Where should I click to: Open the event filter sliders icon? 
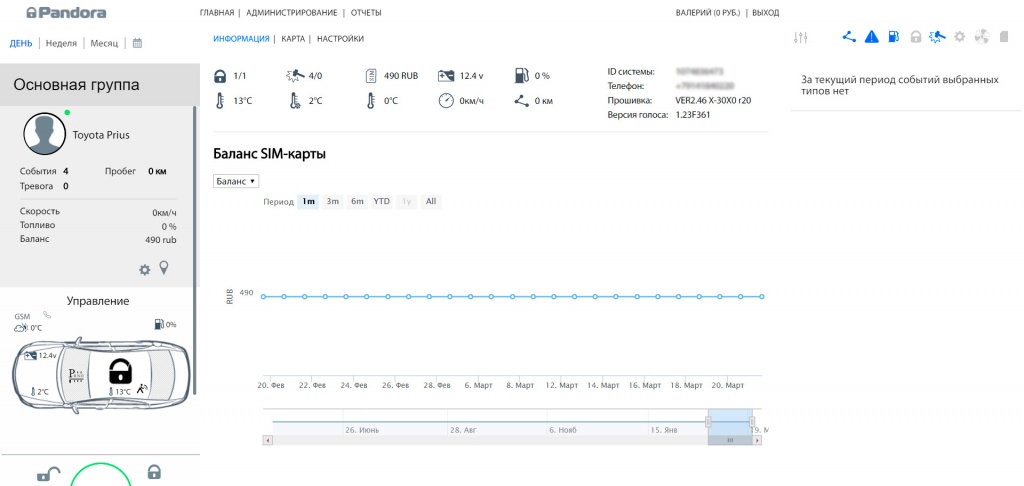[x=800, y=38]
